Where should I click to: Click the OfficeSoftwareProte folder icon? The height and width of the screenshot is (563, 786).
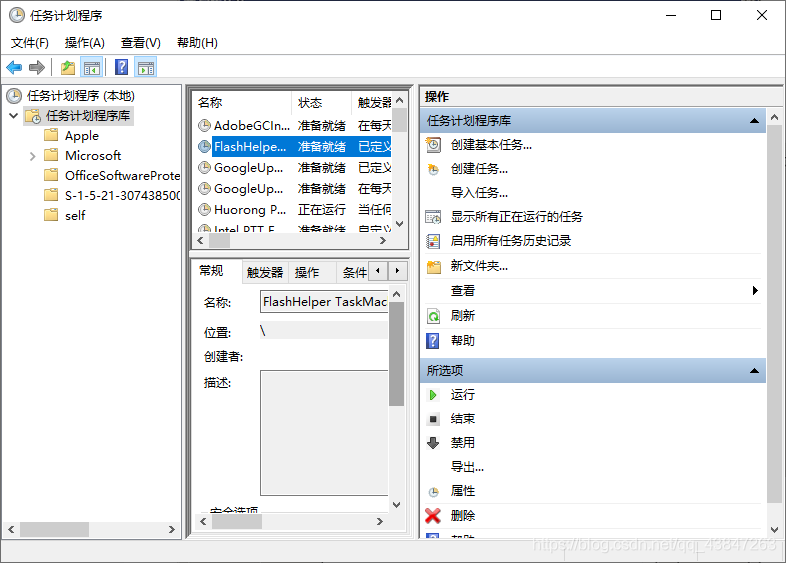51,174
